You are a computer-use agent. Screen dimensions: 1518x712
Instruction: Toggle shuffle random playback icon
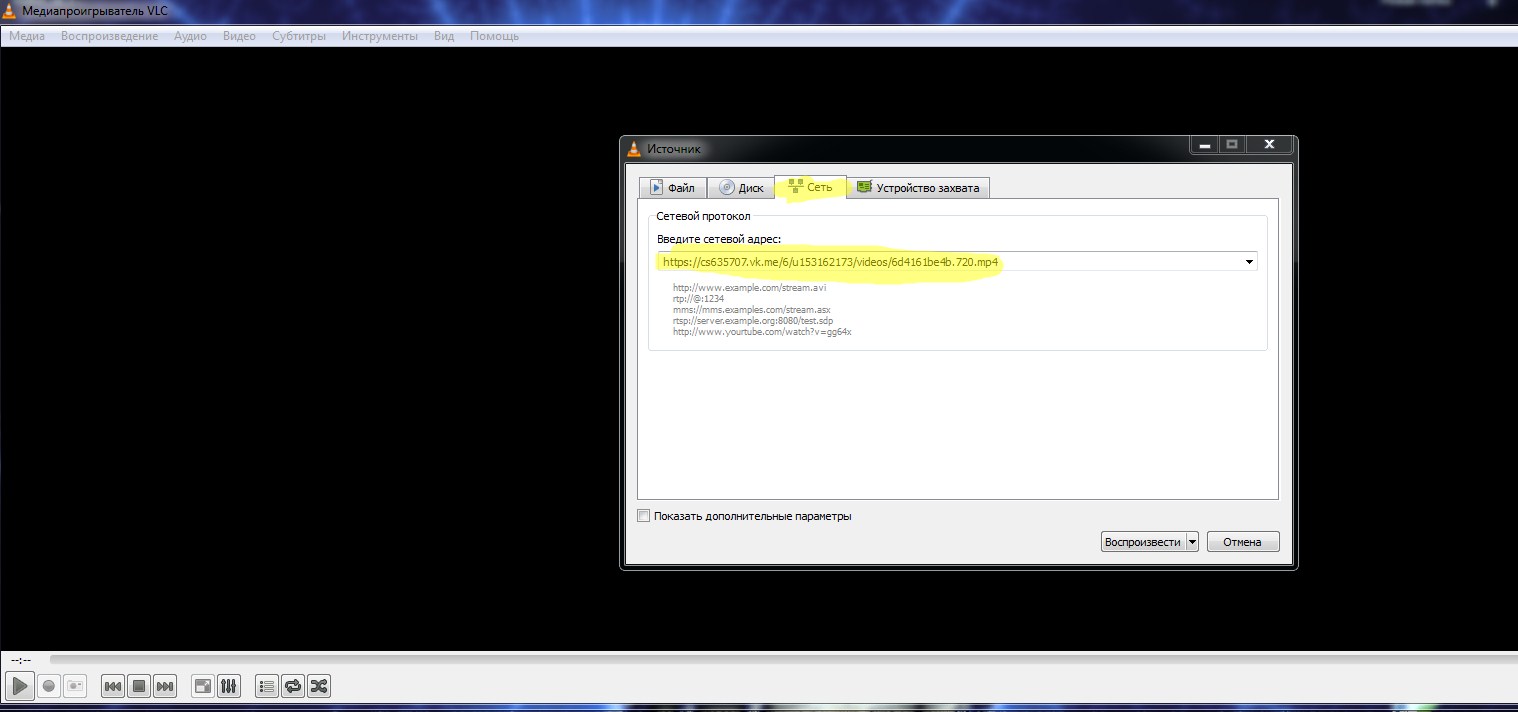click(x=319, y=686)
